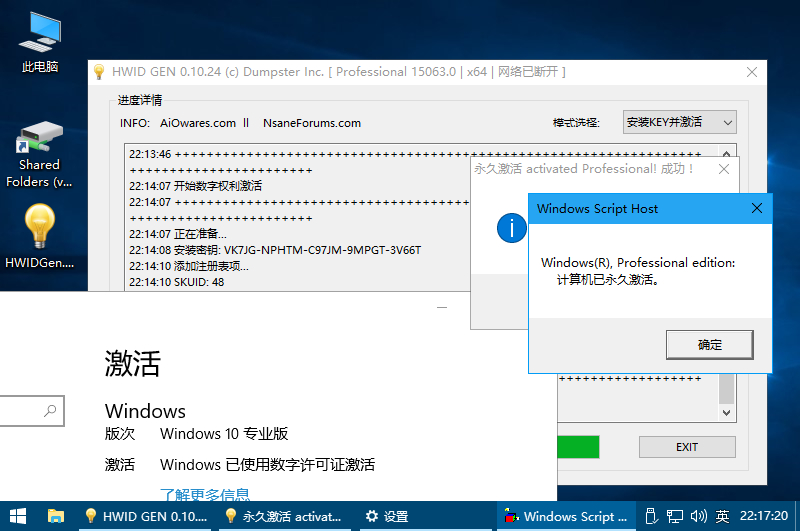Close the HWID GEN window

[752, 72]
